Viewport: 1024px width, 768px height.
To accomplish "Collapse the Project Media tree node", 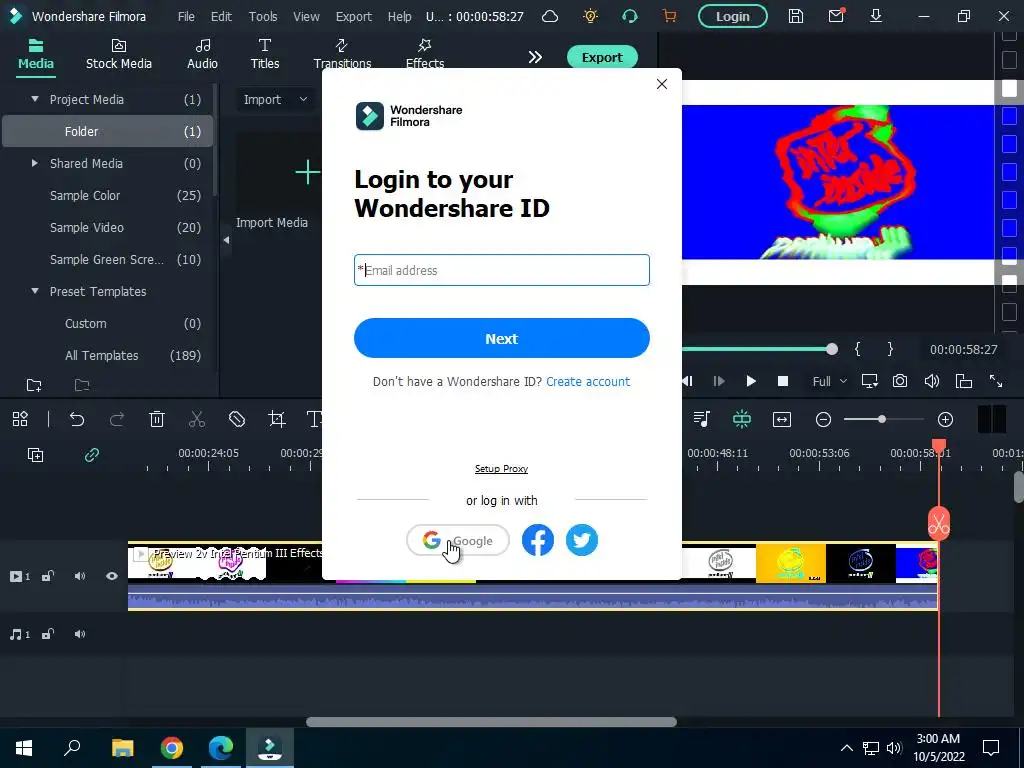I will (35, 99).
